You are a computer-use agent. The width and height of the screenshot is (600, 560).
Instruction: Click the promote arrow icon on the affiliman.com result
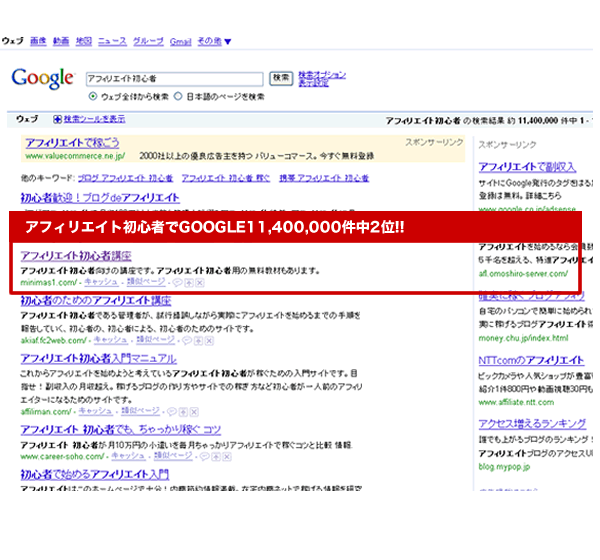tap(183, 412)
